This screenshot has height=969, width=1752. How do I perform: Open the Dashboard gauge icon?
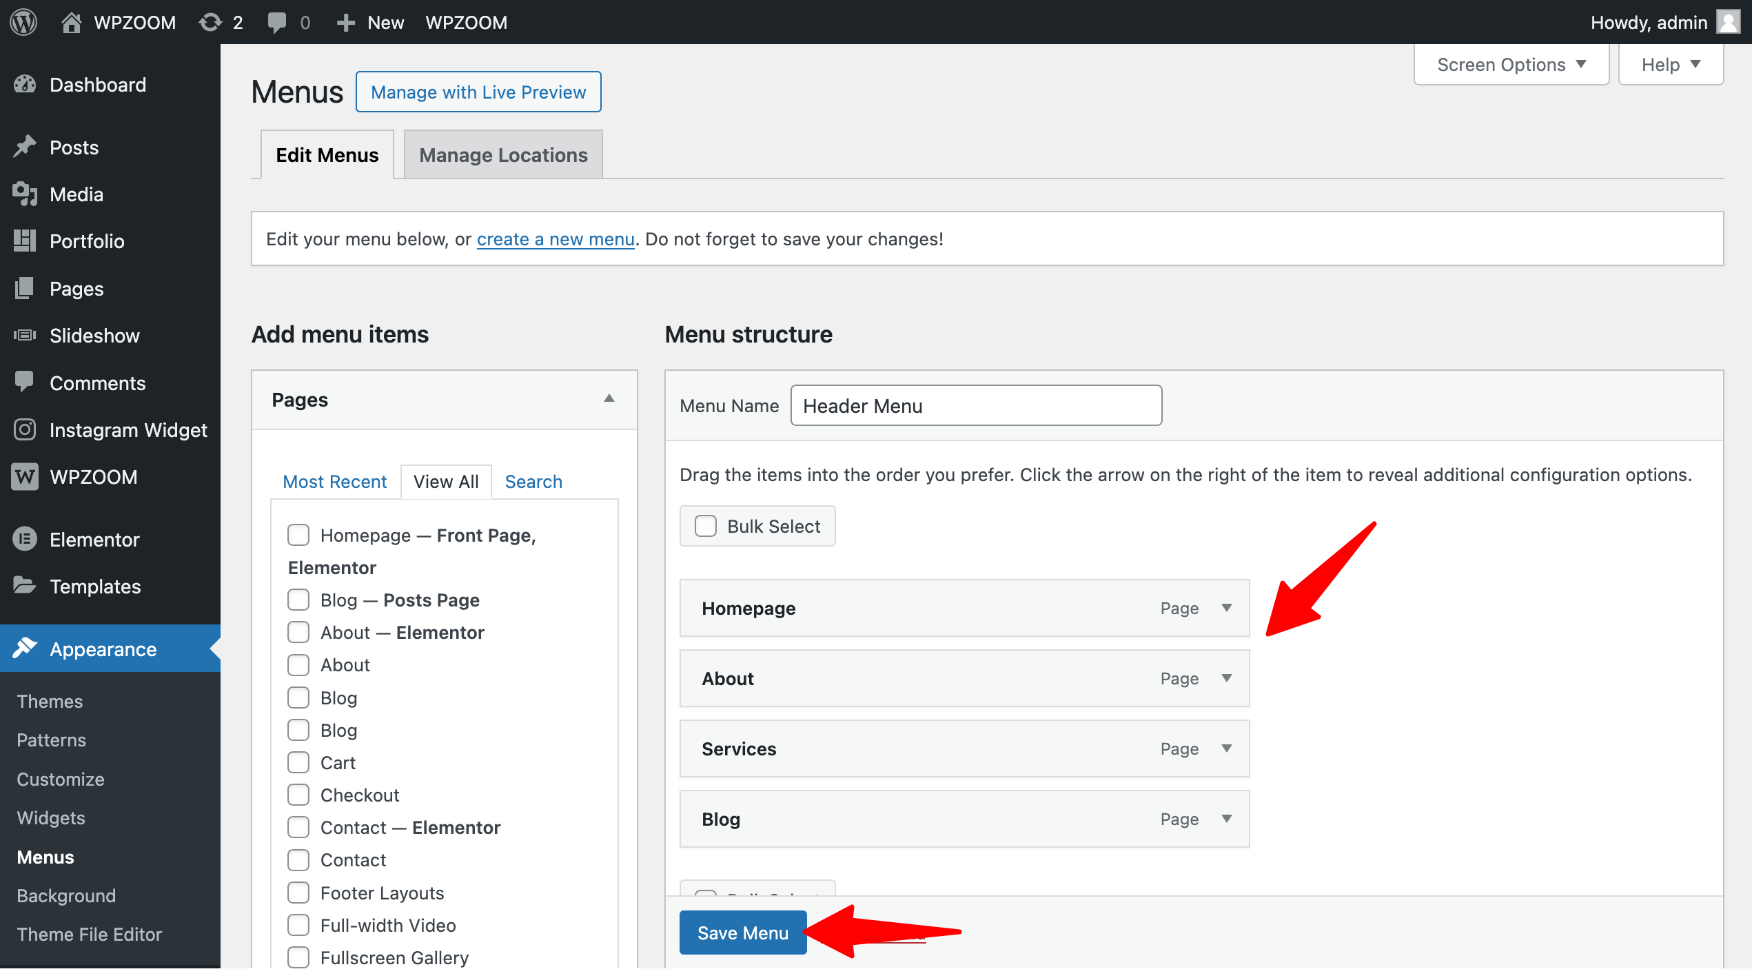25,85
